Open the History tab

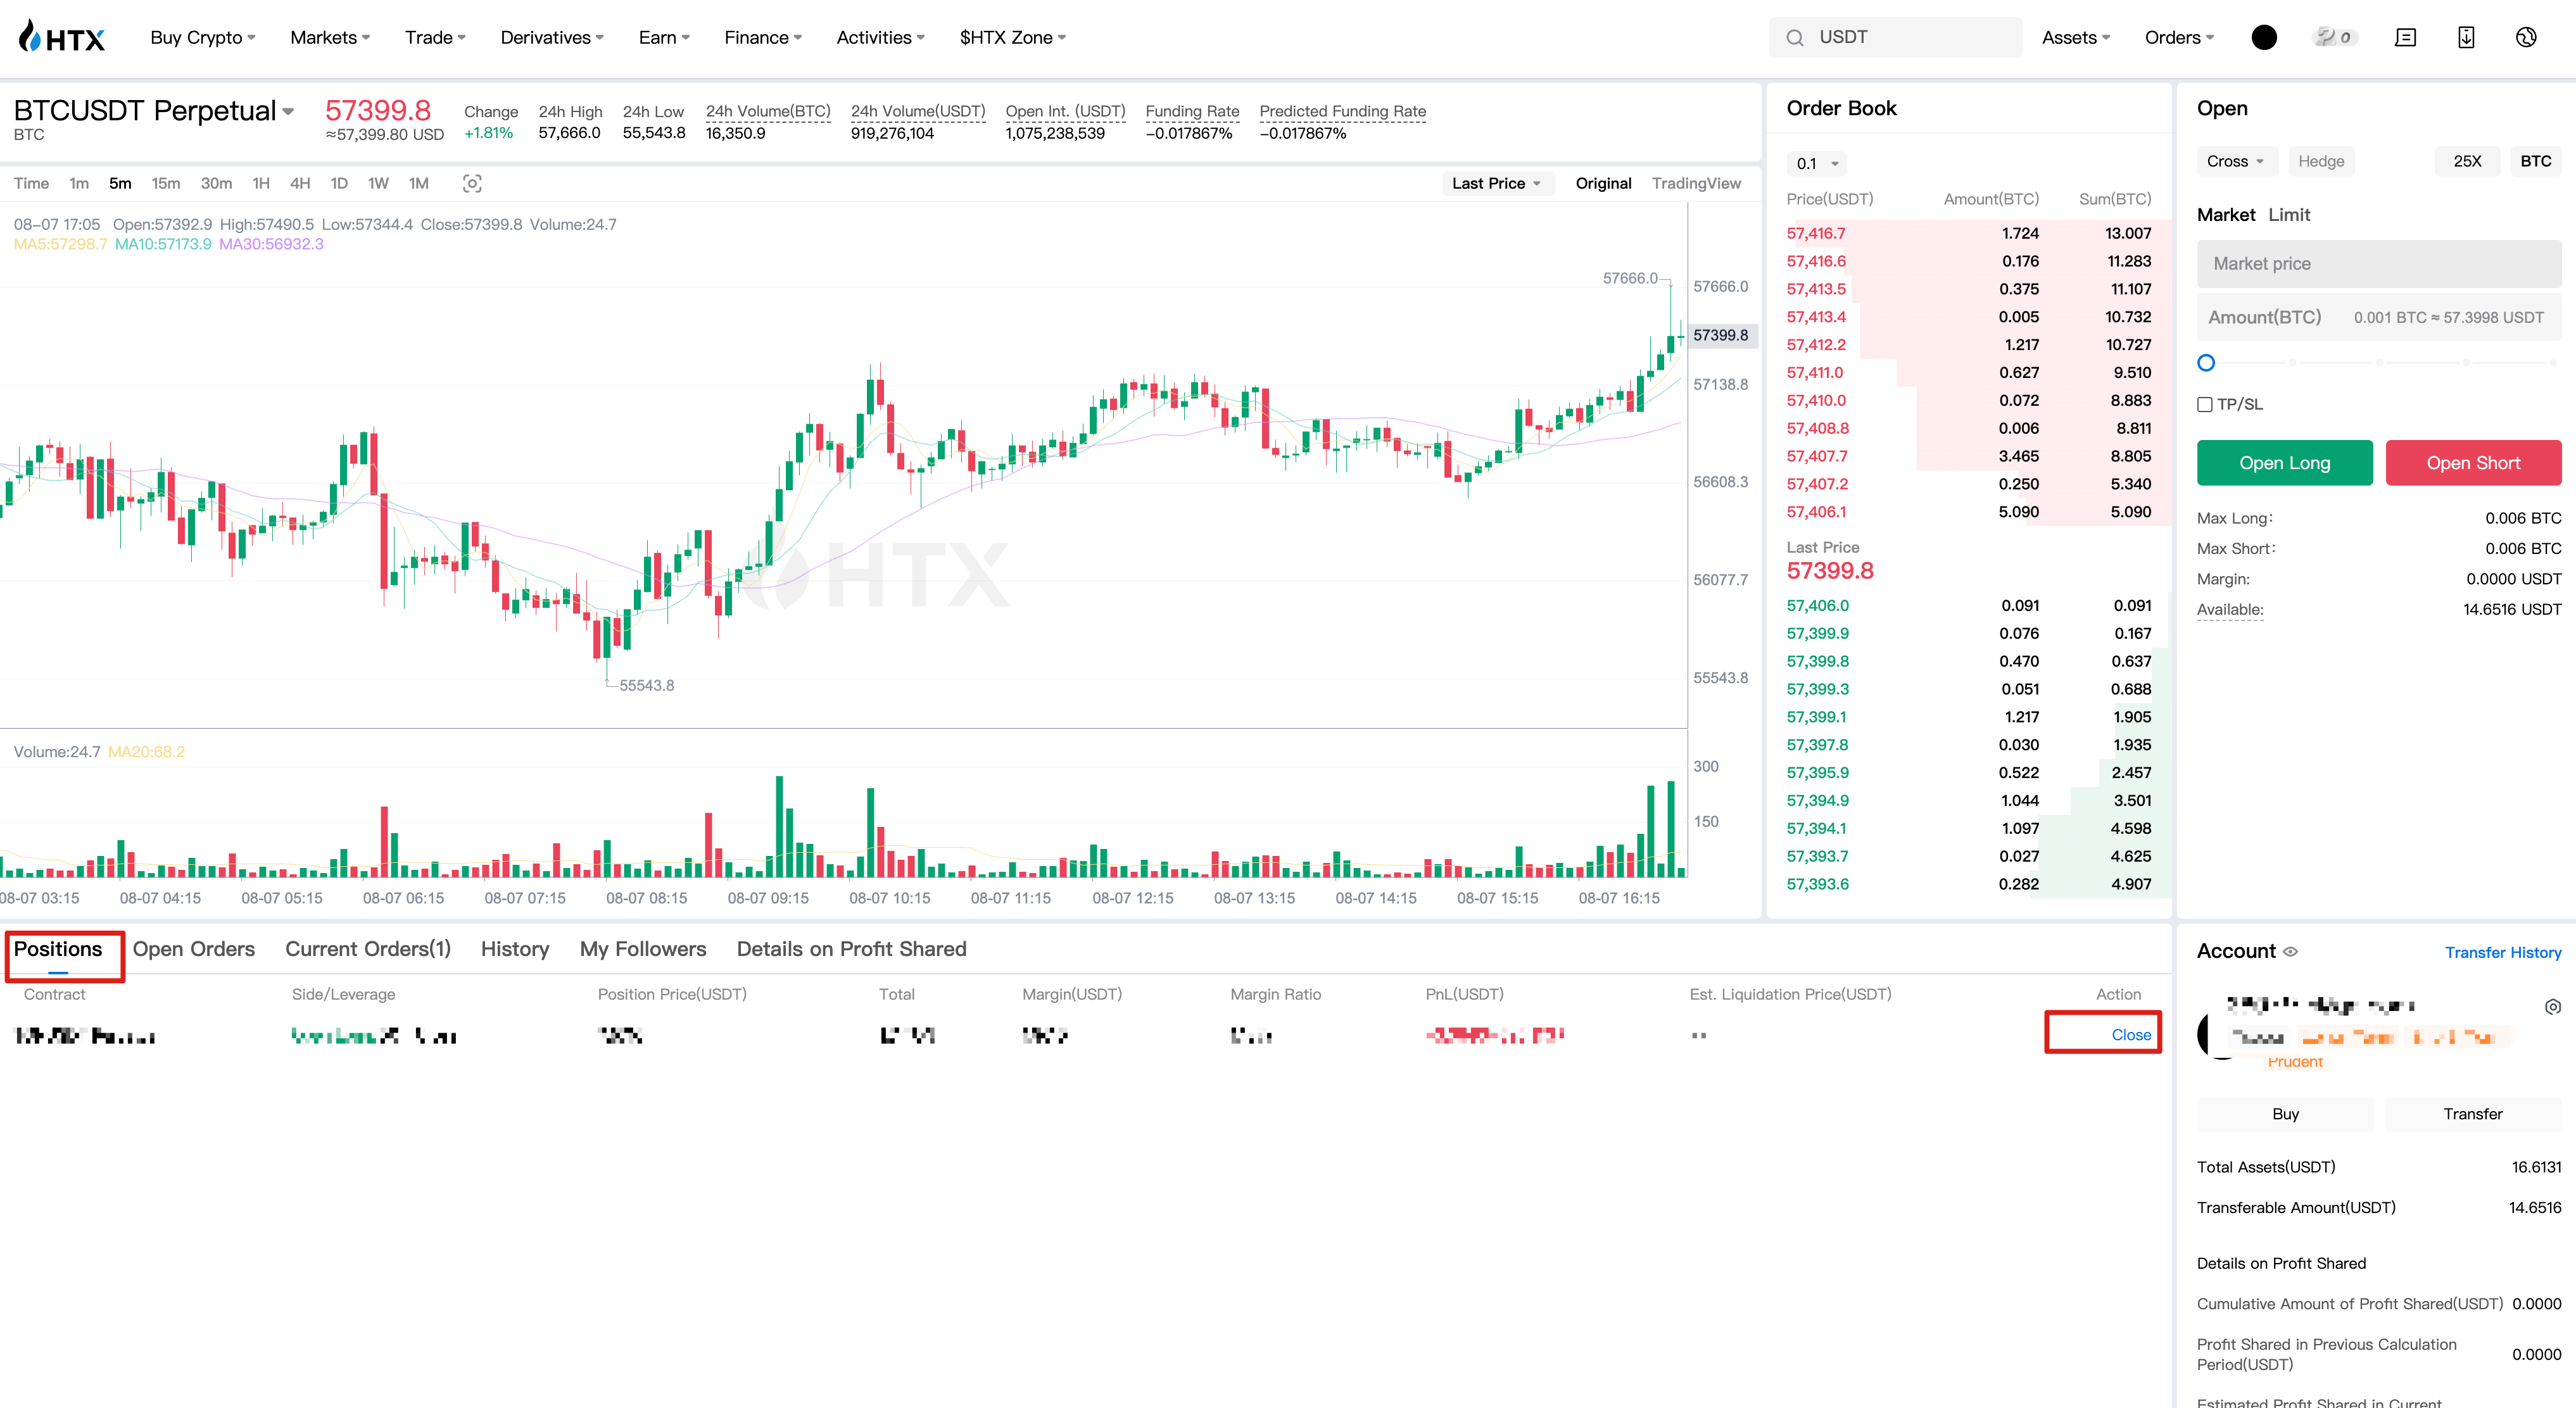click(x=515, y=949)
